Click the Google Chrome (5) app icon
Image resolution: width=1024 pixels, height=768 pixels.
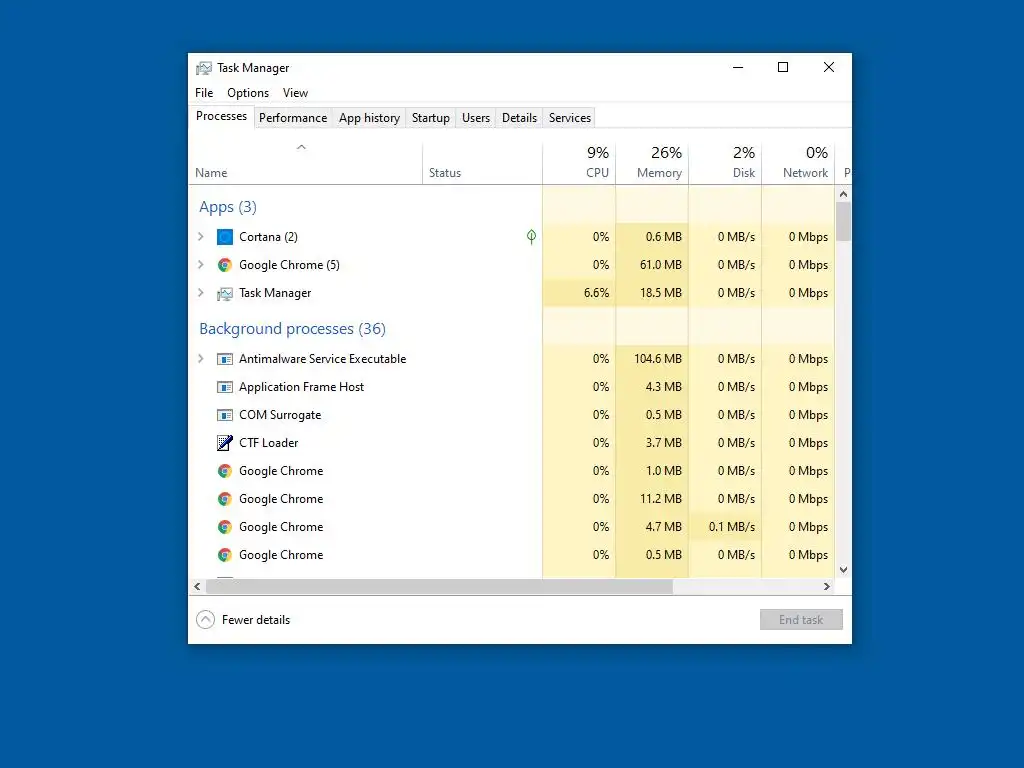tap(225, 265)
